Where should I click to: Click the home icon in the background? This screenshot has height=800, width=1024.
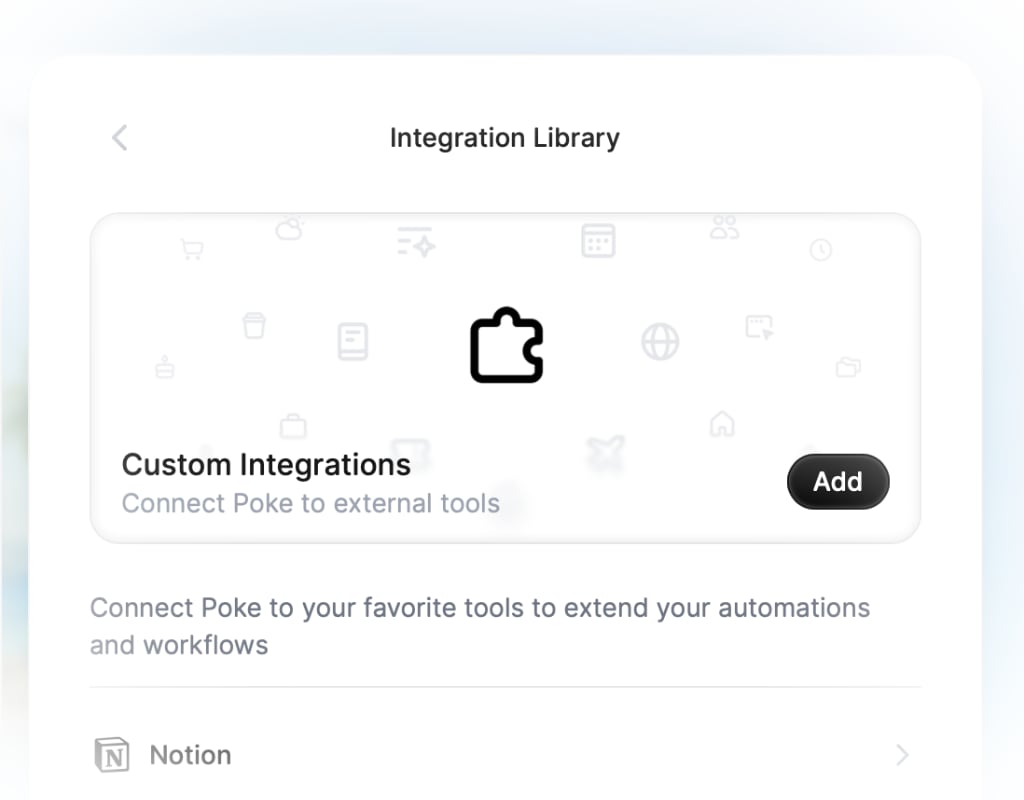tap(722, 425)
